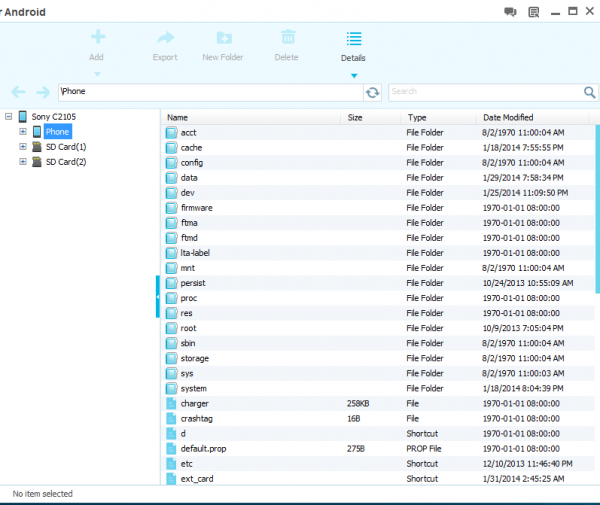This screenshot has width=600, height=505.
Task: Click the PROP File type cell
Action: point(424,449)
